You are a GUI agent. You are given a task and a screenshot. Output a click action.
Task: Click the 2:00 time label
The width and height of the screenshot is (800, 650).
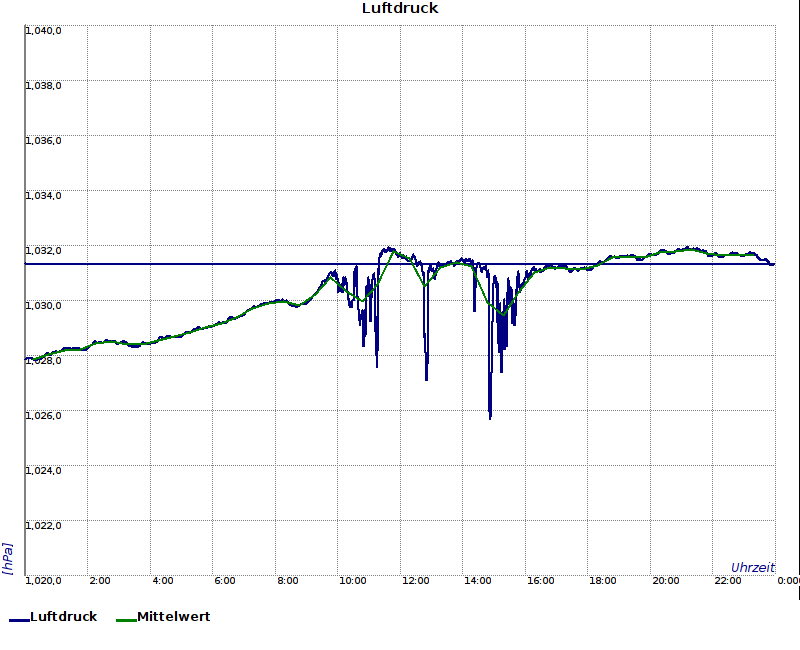[99, 581]
